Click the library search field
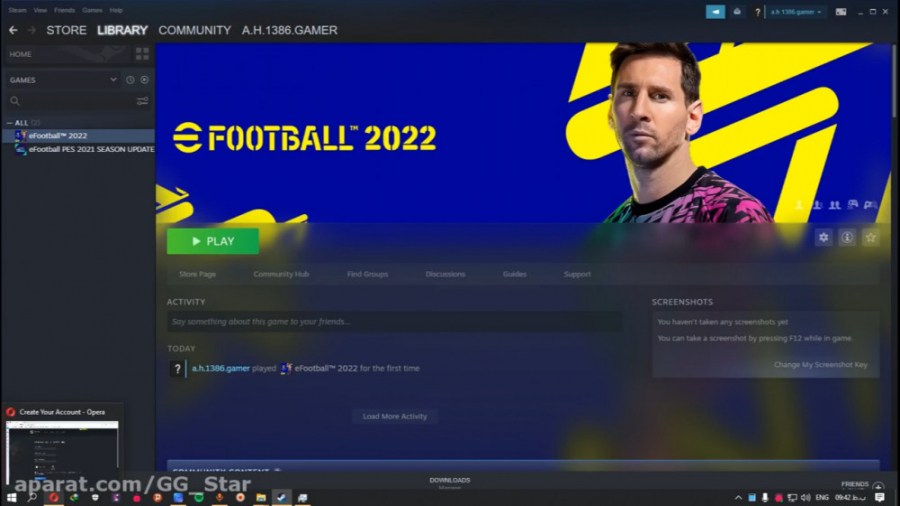Viewport: 900px width, 506px height. 72,101
